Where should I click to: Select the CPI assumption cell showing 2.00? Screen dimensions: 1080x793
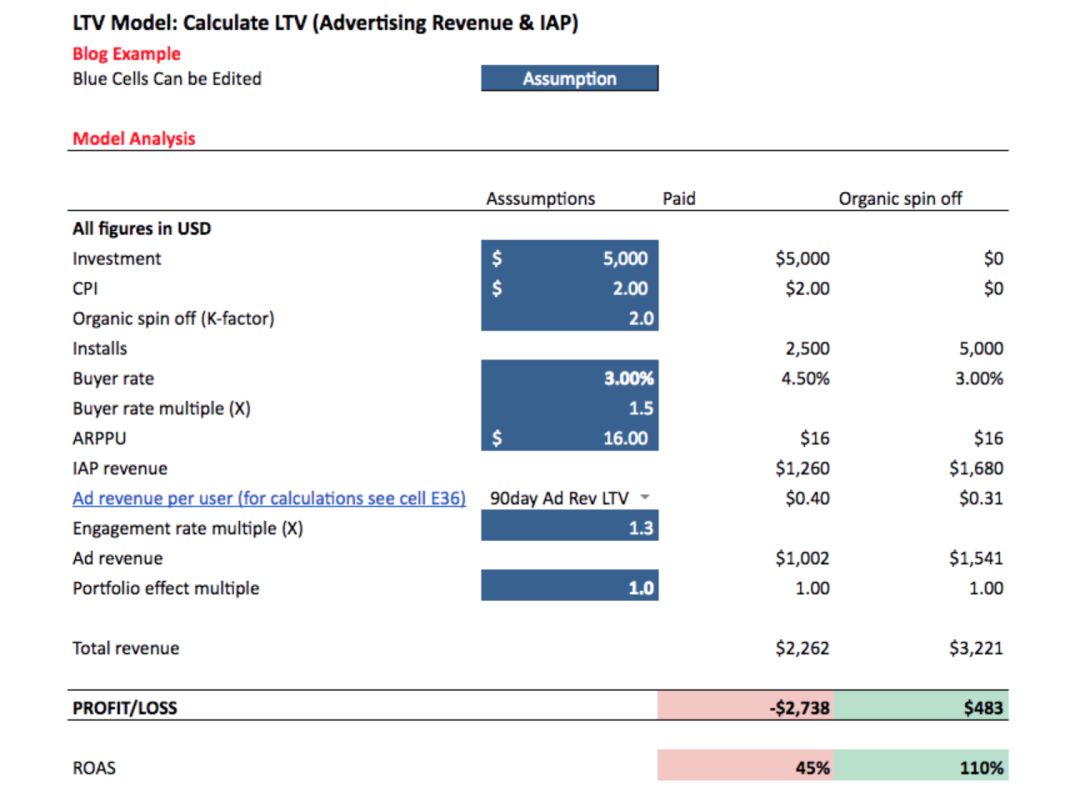[x=569, y=288]
